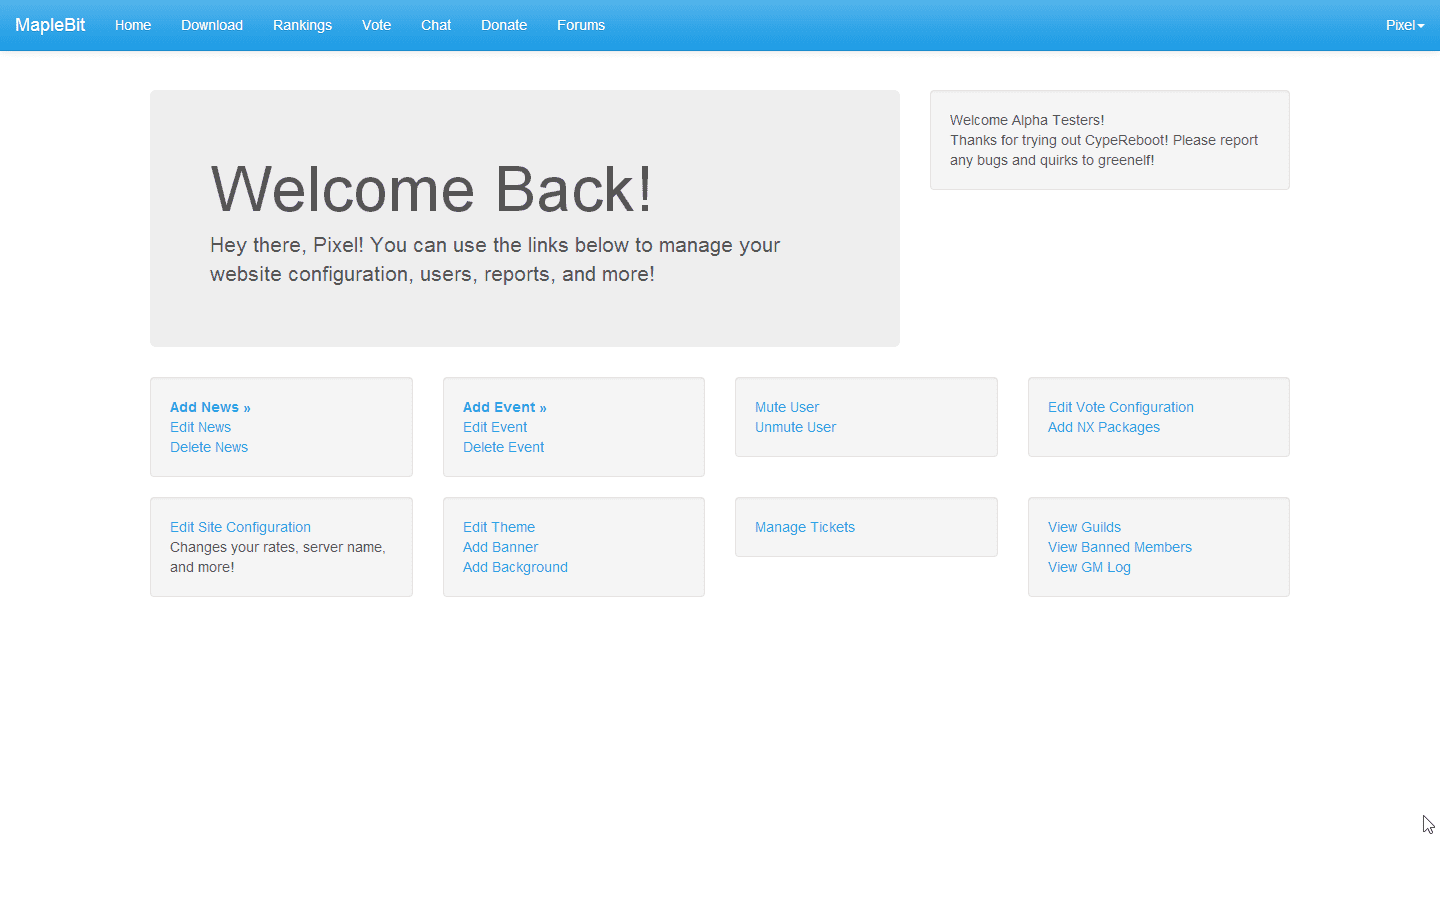1440x900 pixels.
Task: Open Add NX Packages
Action: [x=1104, y=427]
